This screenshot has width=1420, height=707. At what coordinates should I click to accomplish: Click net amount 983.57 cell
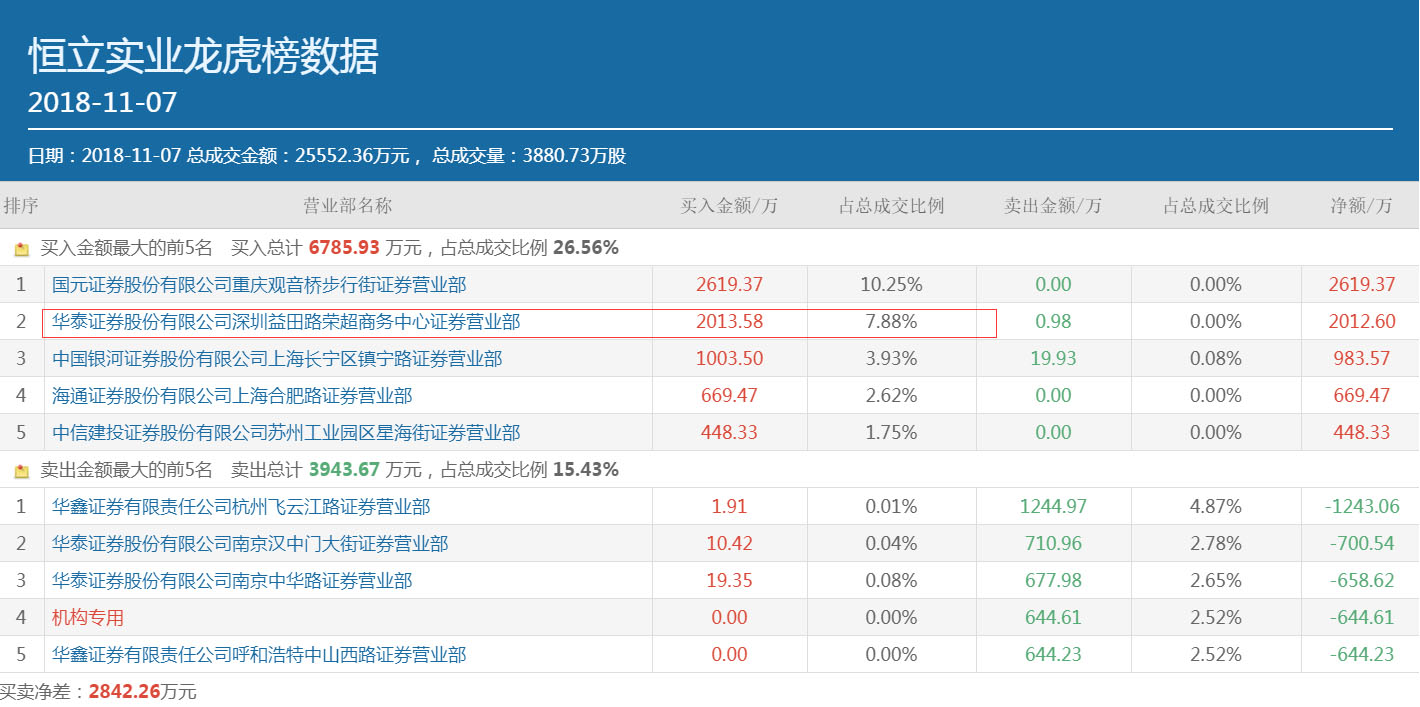coord(1361,359)
